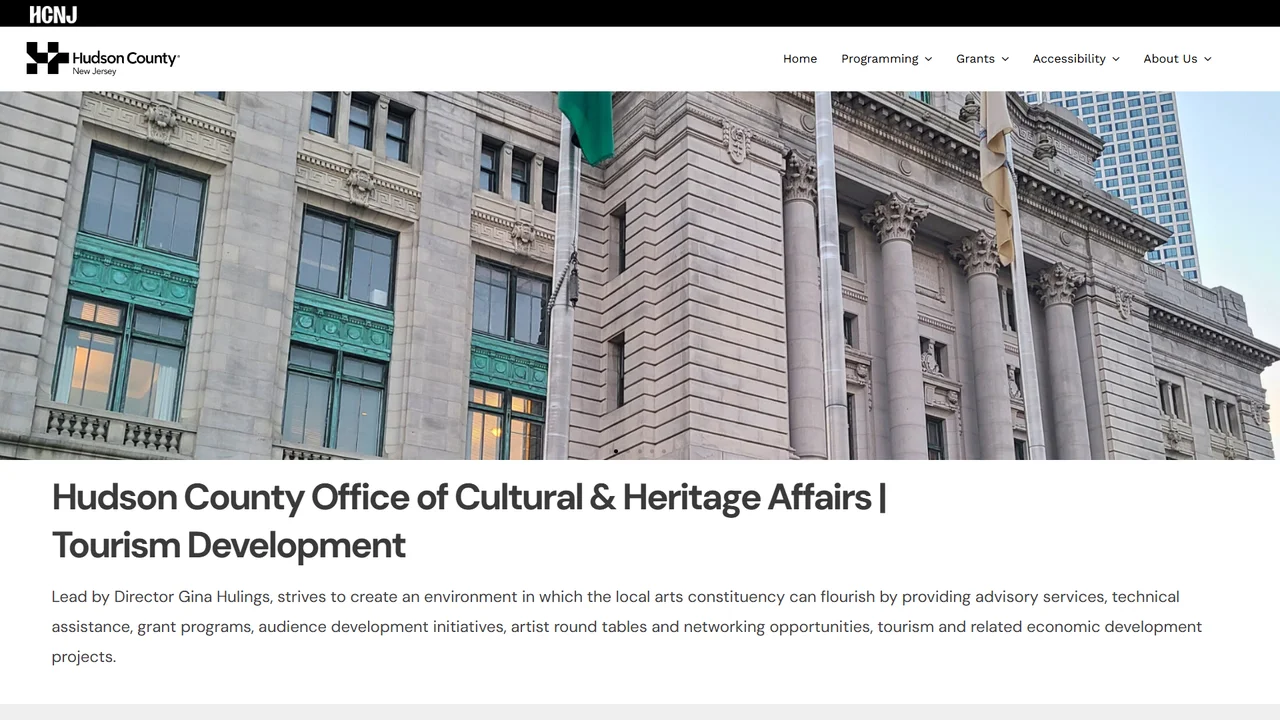Open the Home menu link
1280x720 pixels.
click(800, 59)
